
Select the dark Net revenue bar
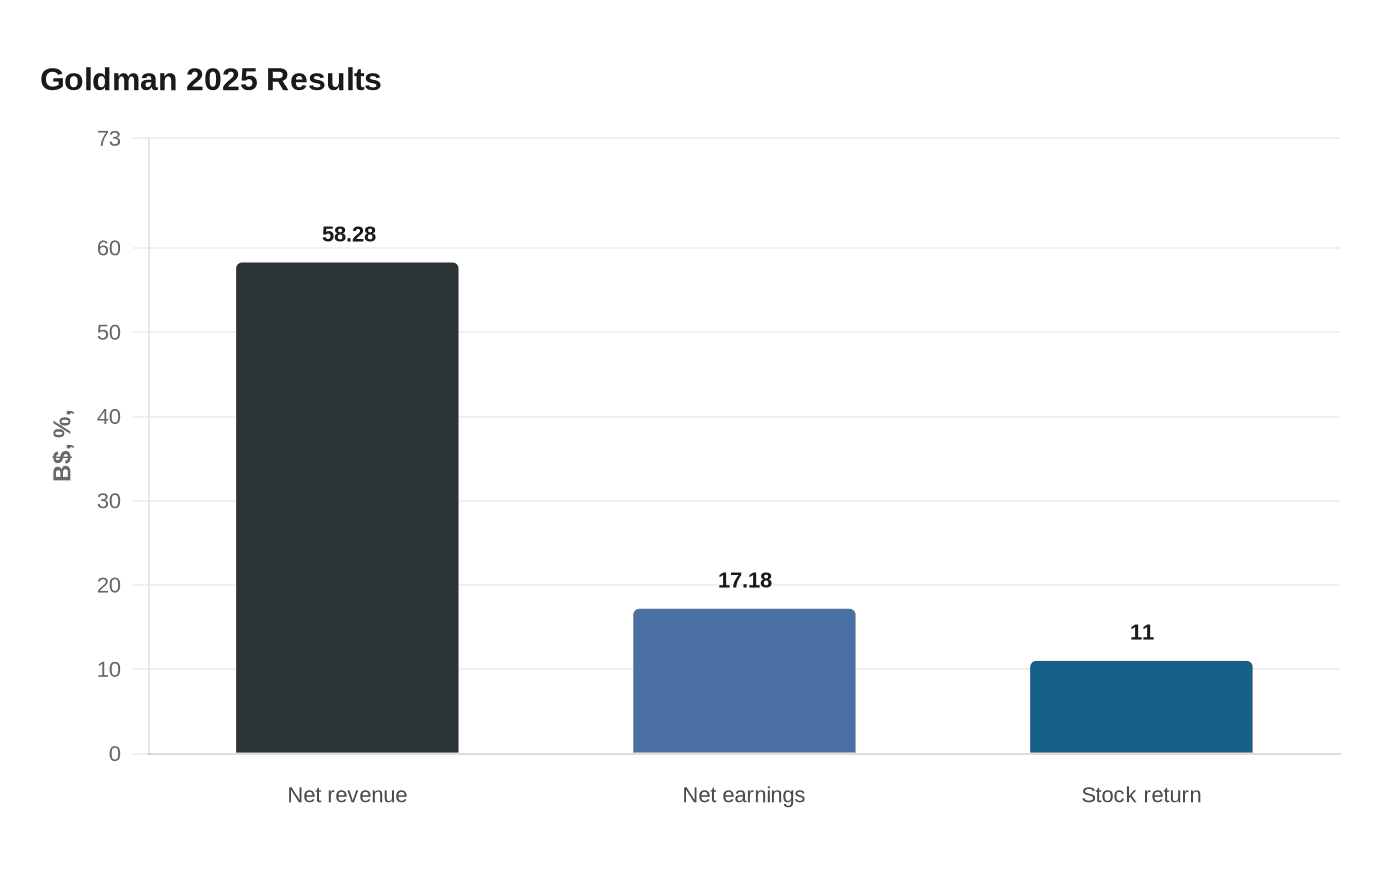pos(347,508)
